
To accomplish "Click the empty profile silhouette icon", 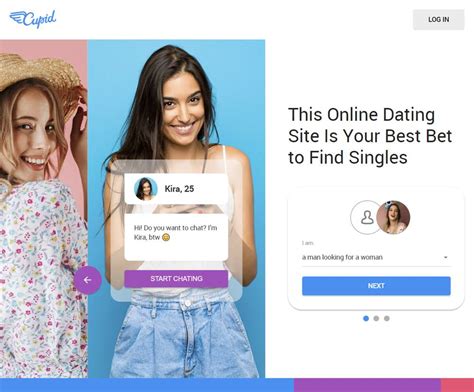I will [367, 217].
